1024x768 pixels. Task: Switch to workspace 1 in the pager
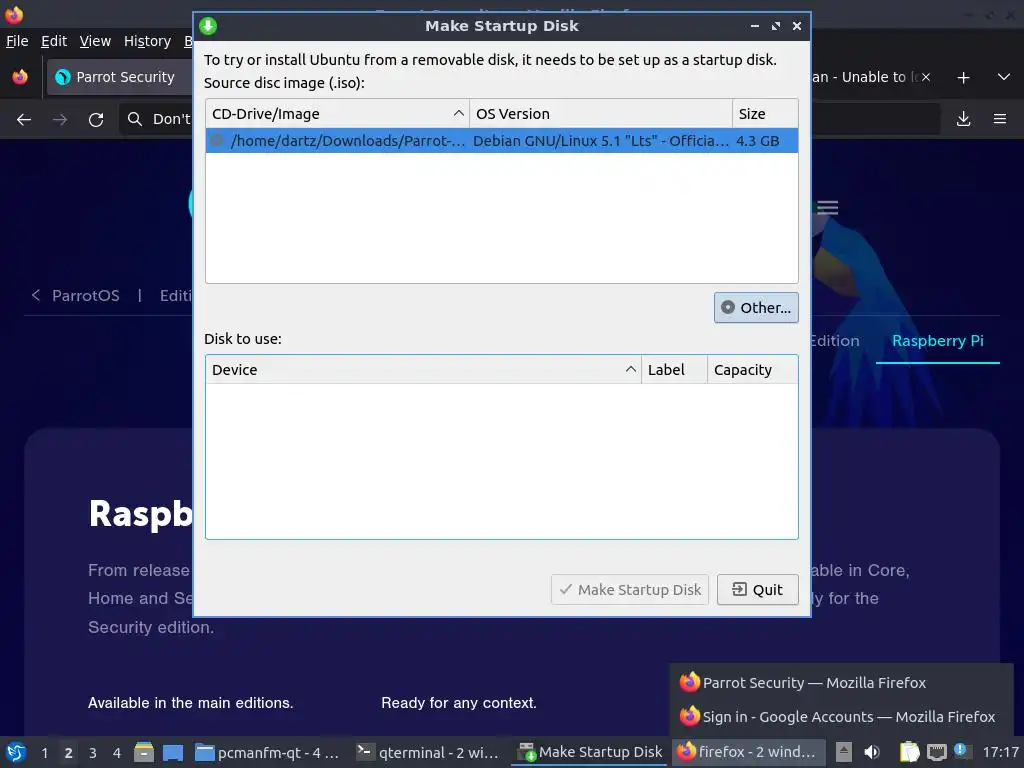click(x=44, y=753)
